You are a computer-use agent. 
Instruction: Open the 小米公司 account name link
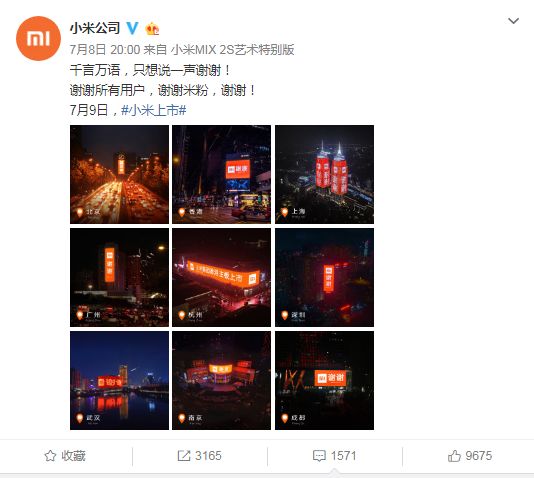coord(95,28)
